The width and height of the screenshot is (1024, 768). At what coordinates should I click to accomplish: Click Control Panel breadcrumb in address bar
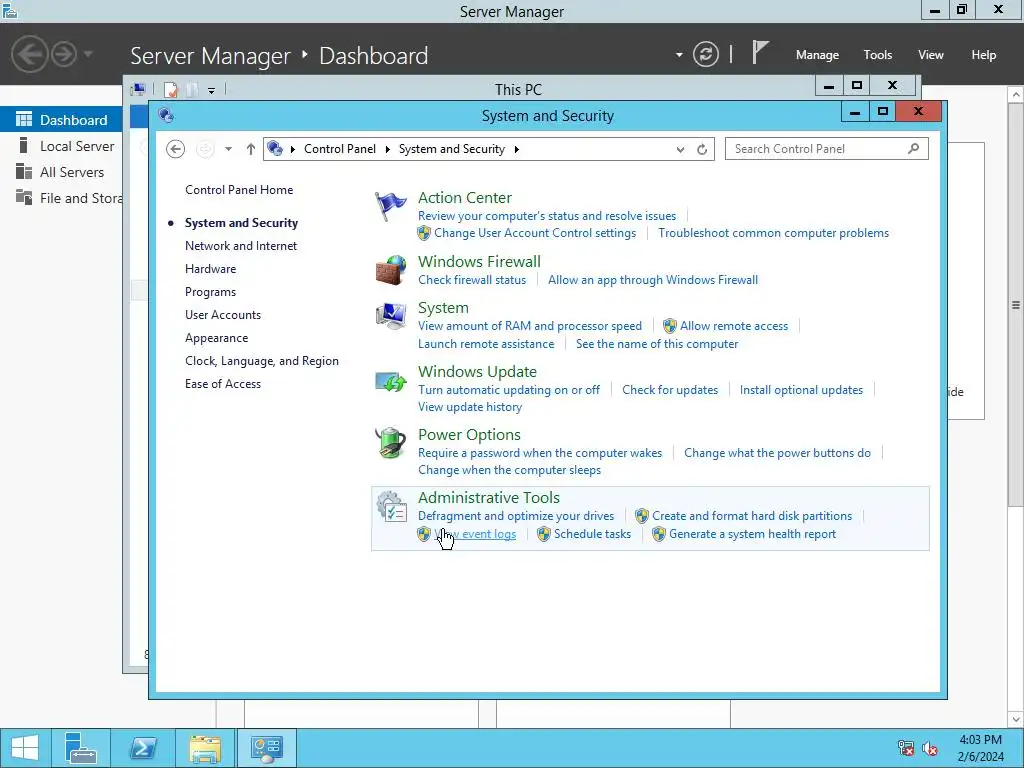[x=340, y=149]
